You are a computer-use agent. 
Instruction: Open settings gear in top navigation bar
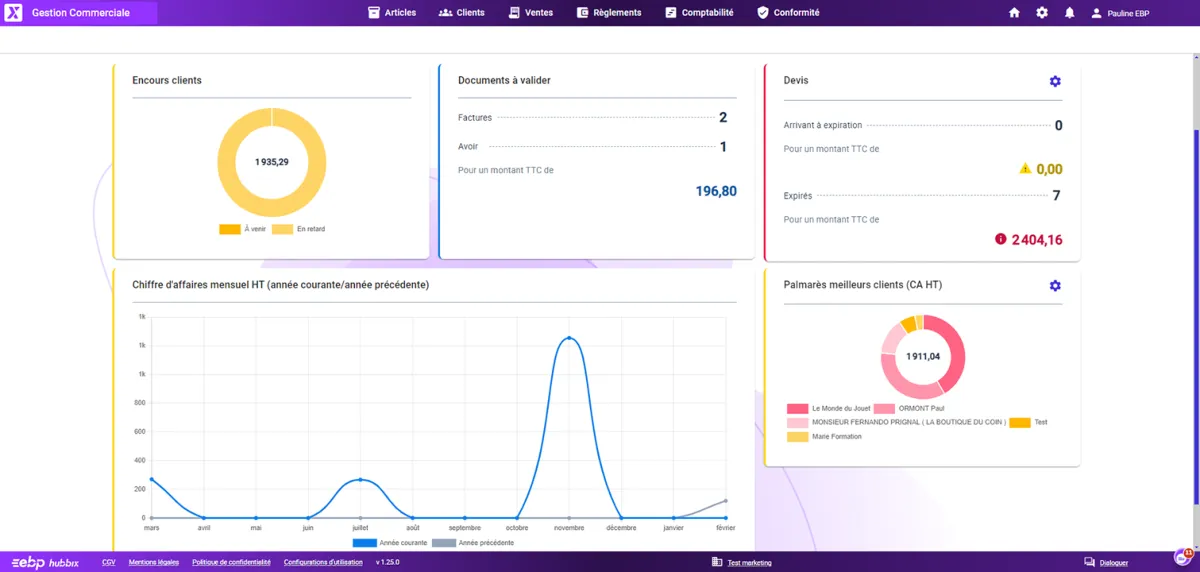pos(1042,13)
